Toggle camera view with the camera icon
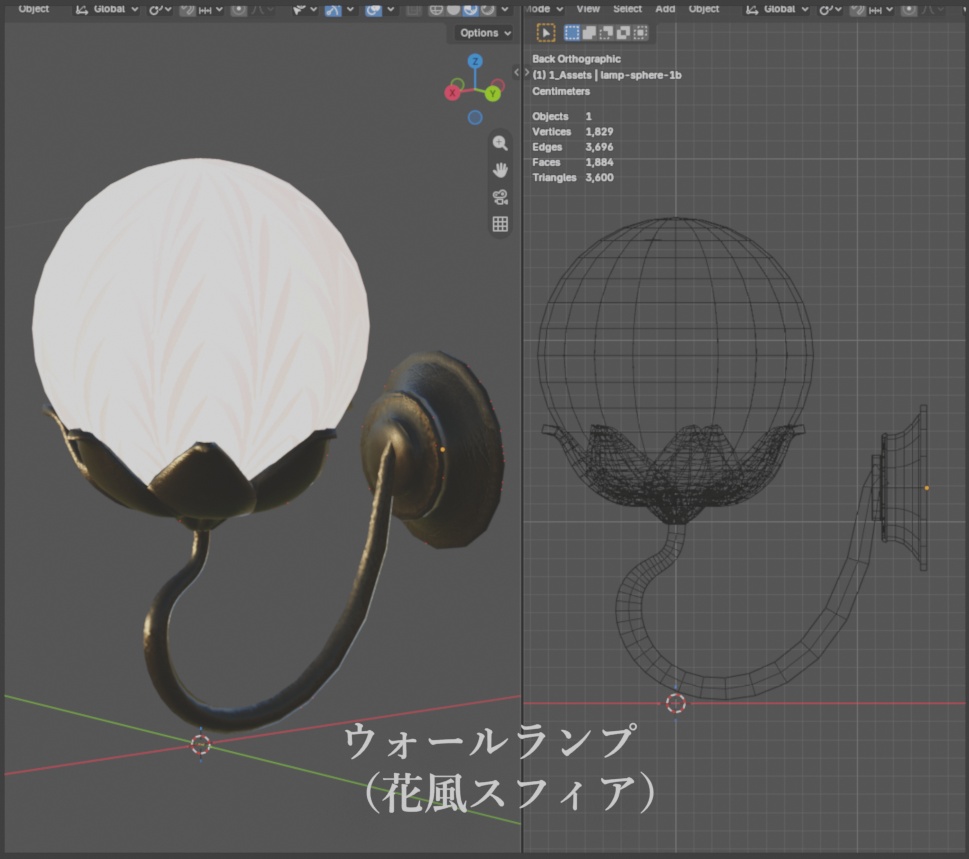969x859 pixels. [500, 197]
